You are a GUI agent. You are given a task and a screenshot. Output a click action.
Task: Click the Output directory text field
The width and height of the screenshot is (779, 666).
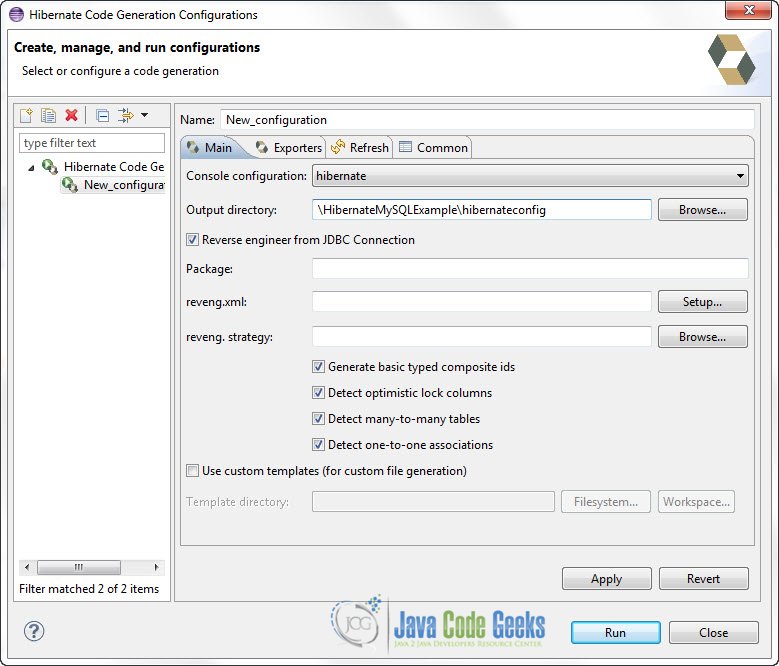pos(481,210)
